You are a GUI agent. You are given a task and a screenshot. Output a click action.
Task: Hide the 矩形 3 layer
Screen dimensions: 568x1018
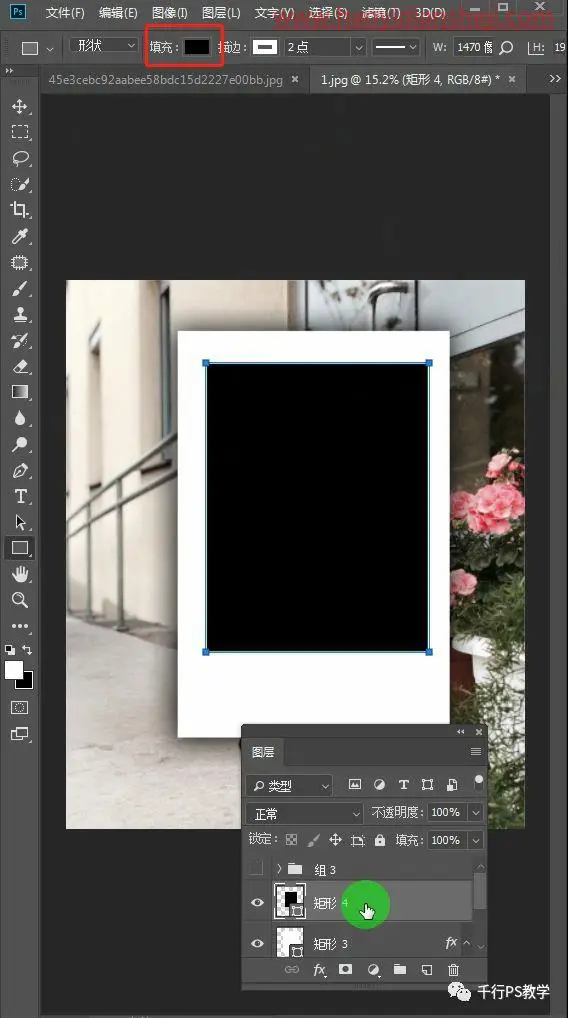[x=257, y=943]
